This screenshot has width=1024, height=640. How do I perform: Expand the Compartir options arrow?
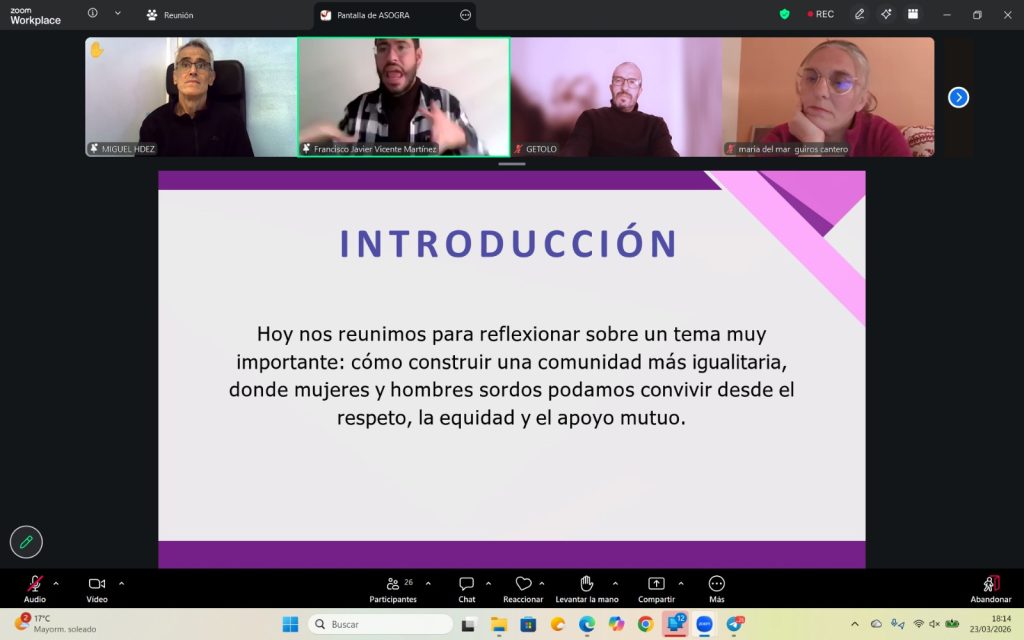coord(681,583)
